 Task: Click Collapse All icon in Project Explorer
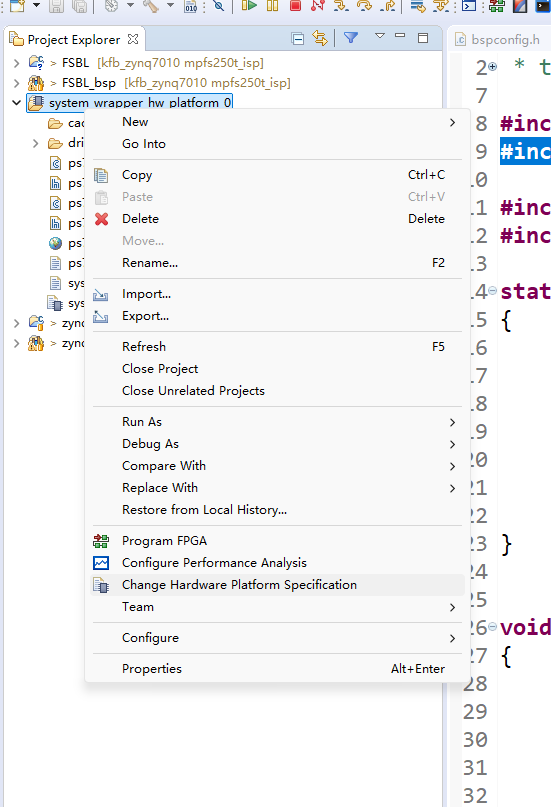297,39
